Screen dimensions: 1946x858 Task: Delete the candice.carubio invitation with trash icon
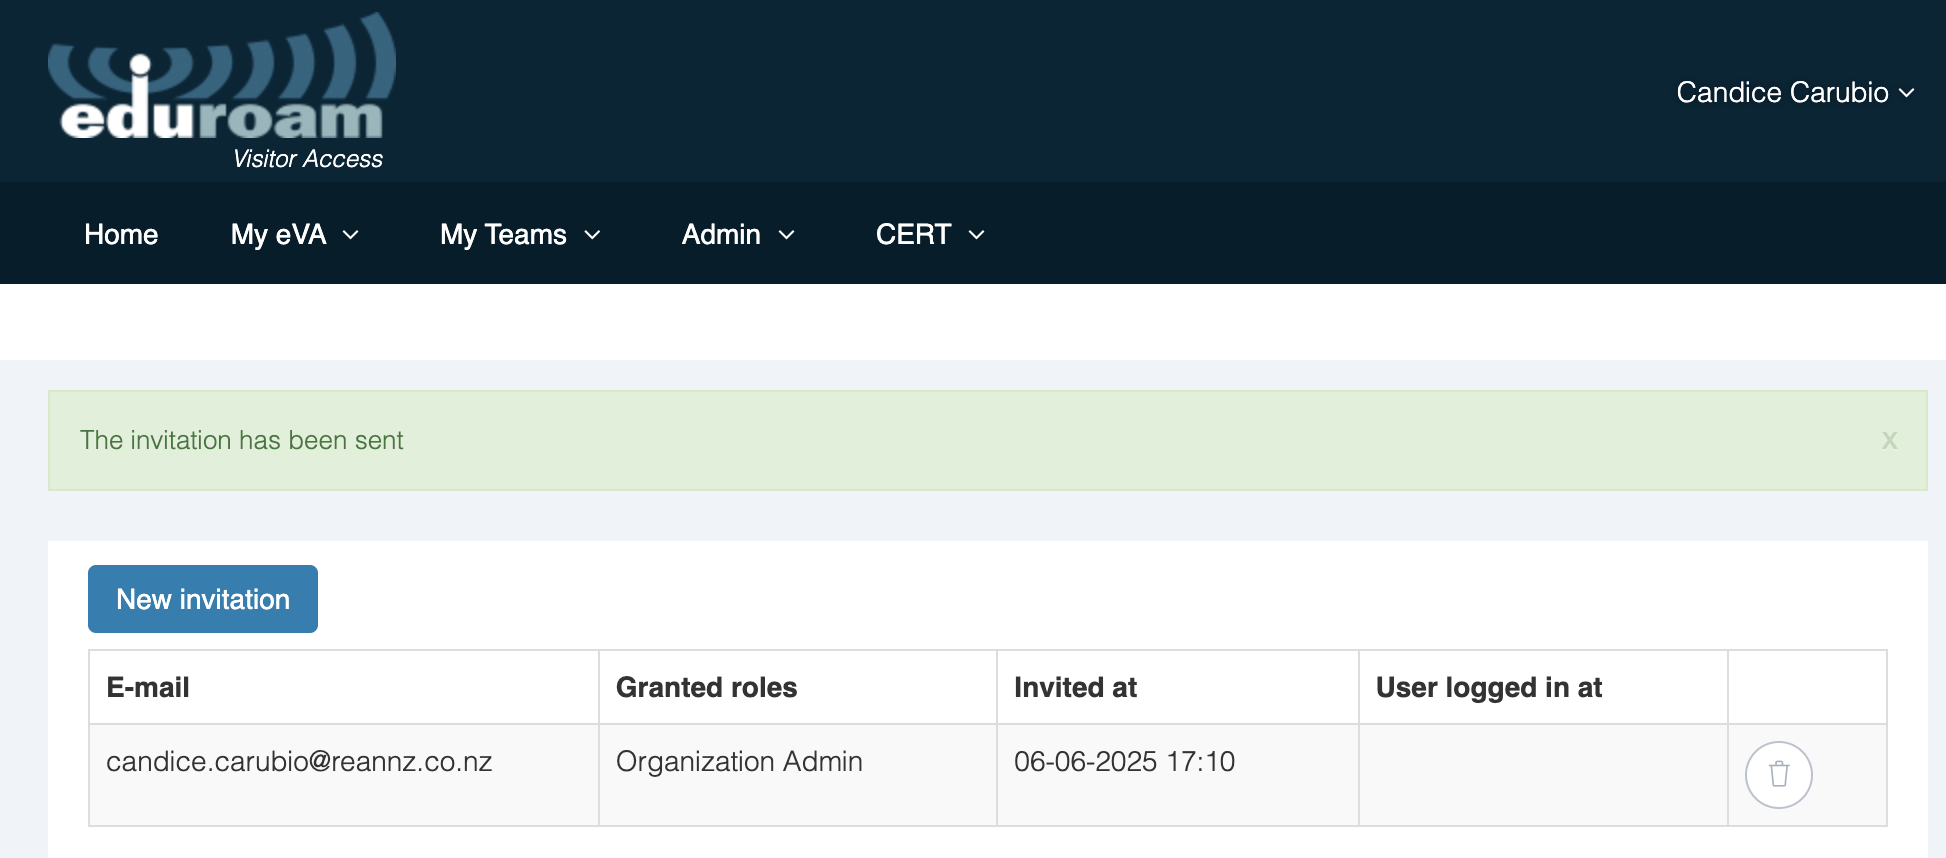[1778, 775]
